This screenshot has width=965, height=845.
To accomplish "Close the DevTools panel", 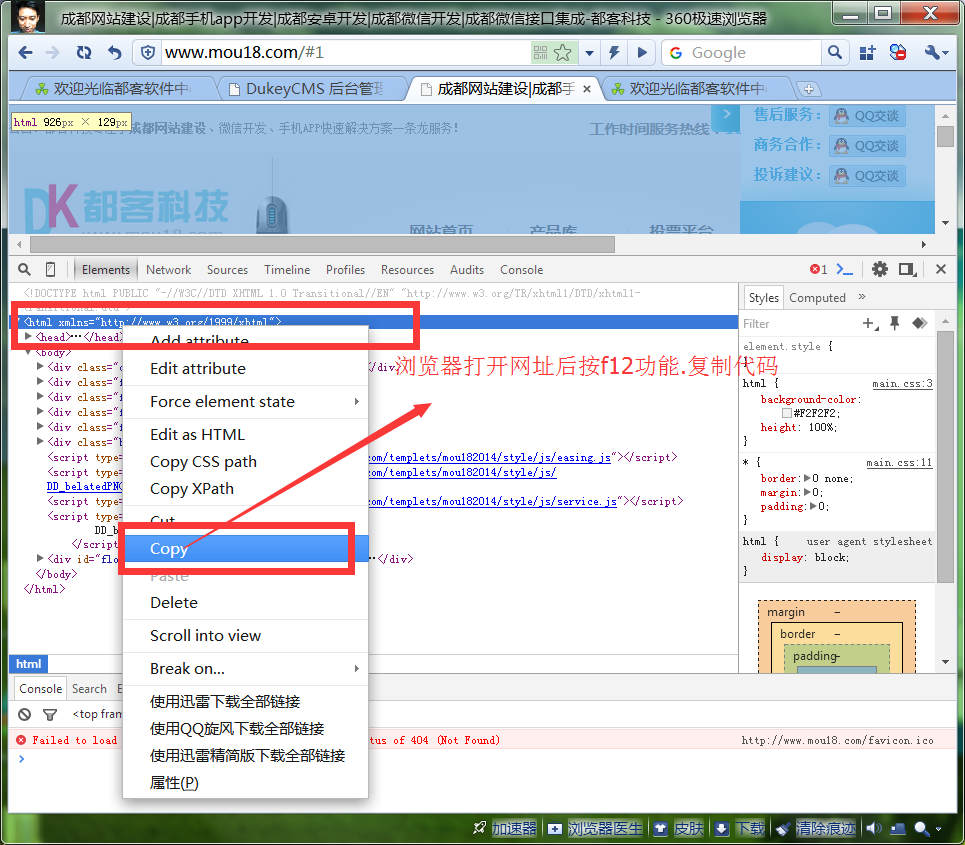I will pyautogui.click(x=941, y=269).
